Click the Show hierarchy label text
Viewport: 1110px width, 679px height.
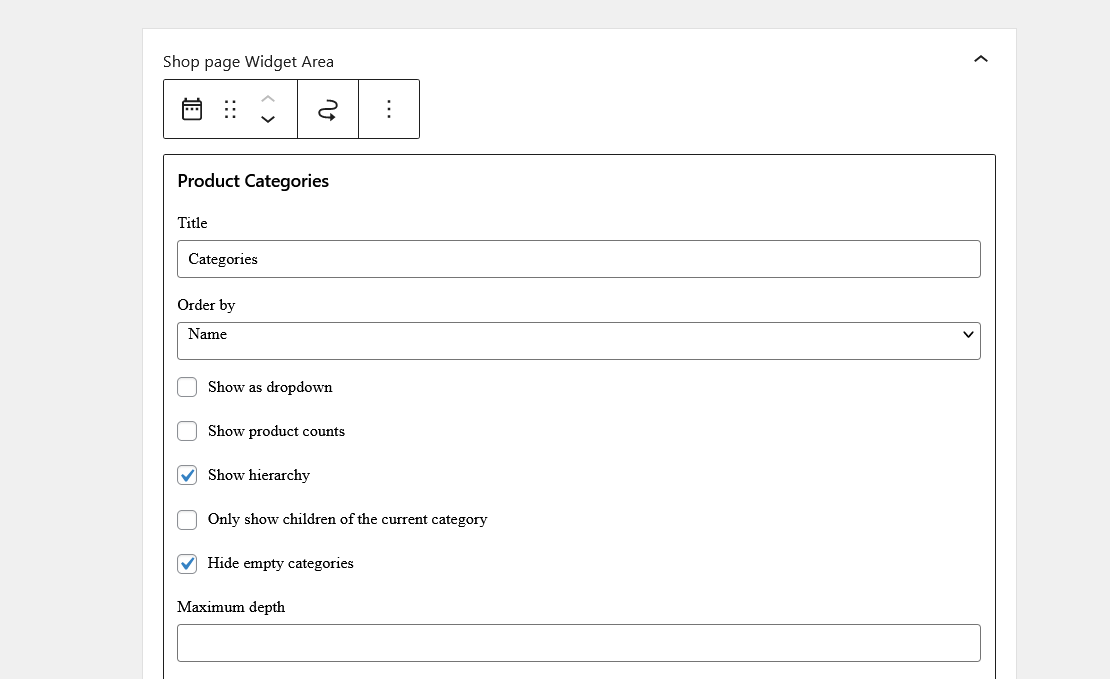coord(259,475)
